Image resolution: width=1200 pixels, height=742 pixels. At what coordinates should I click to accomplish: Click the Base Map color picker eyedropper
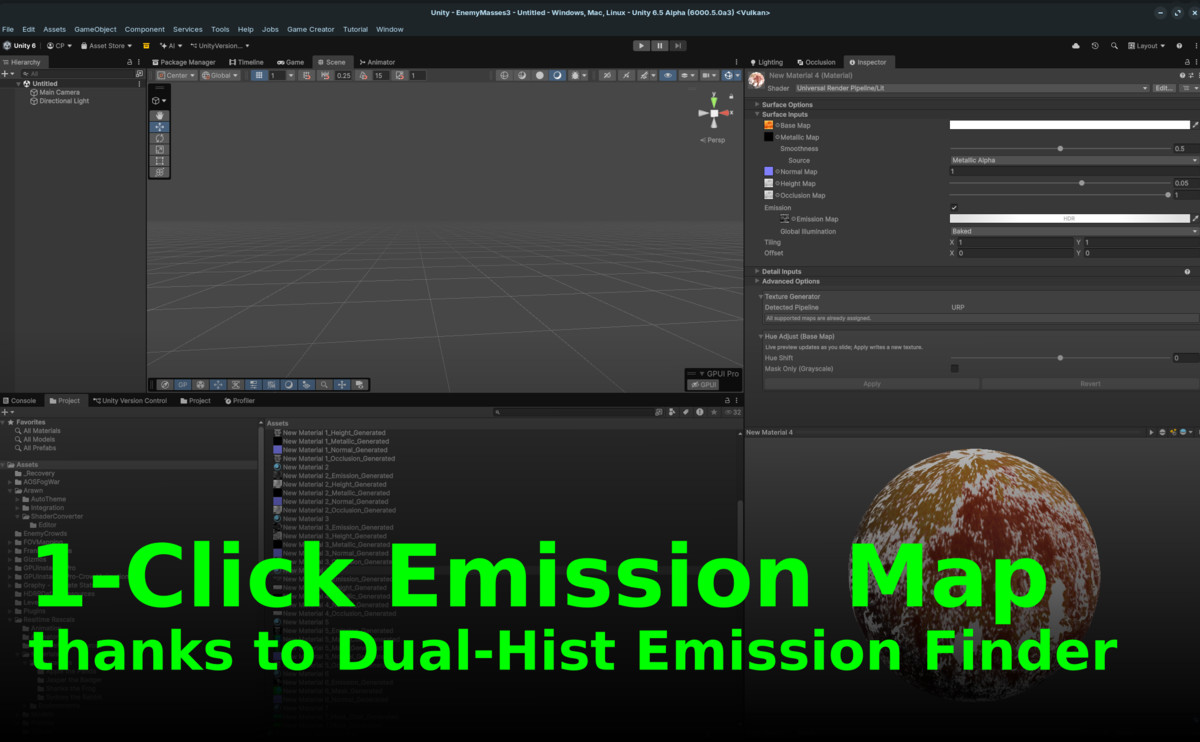tap(1195, 125)
